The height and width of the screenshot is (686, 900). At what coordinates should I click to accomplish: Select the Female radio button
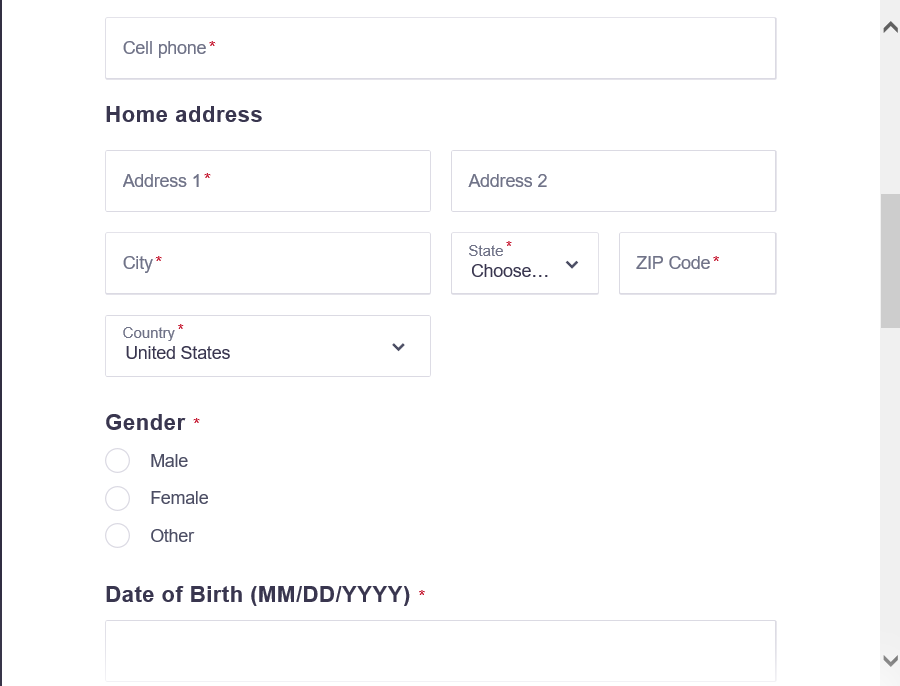pos(118,498)
